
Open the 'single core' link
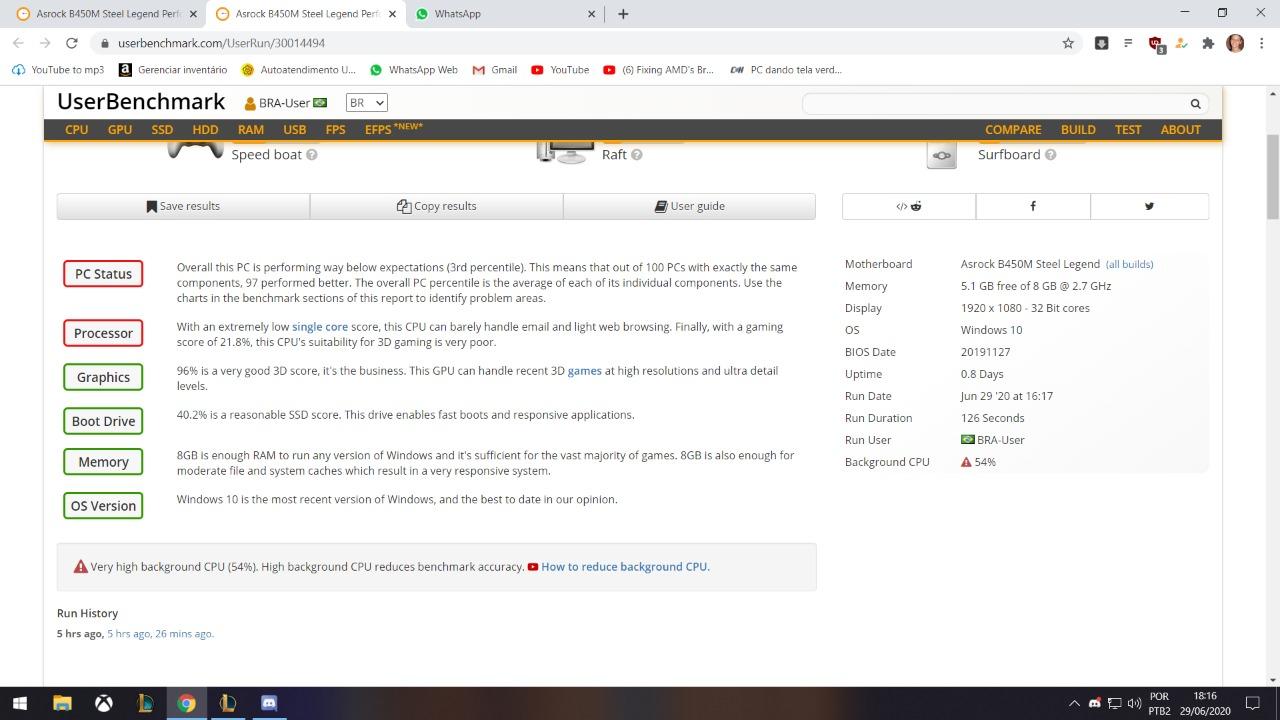point(320,327)
